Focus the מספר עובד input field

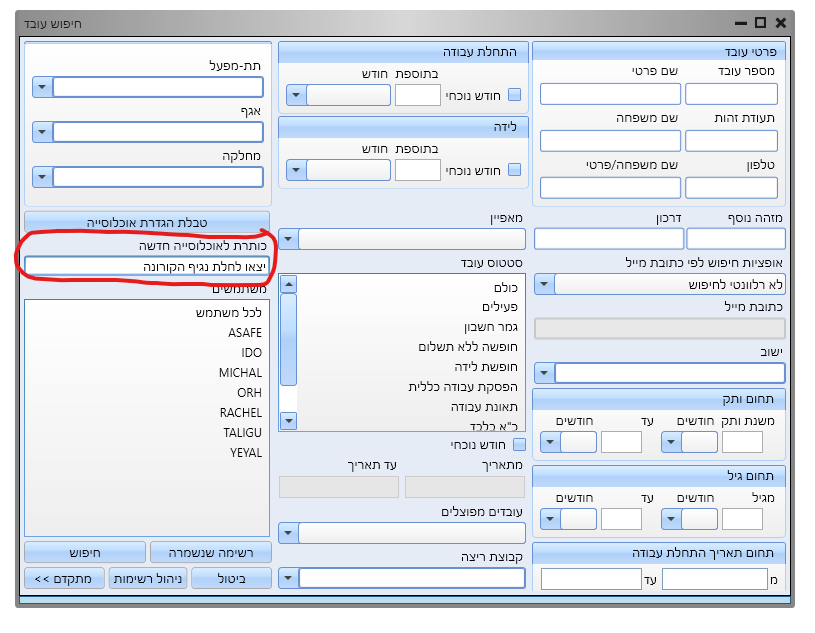click(x=731, y=94)
